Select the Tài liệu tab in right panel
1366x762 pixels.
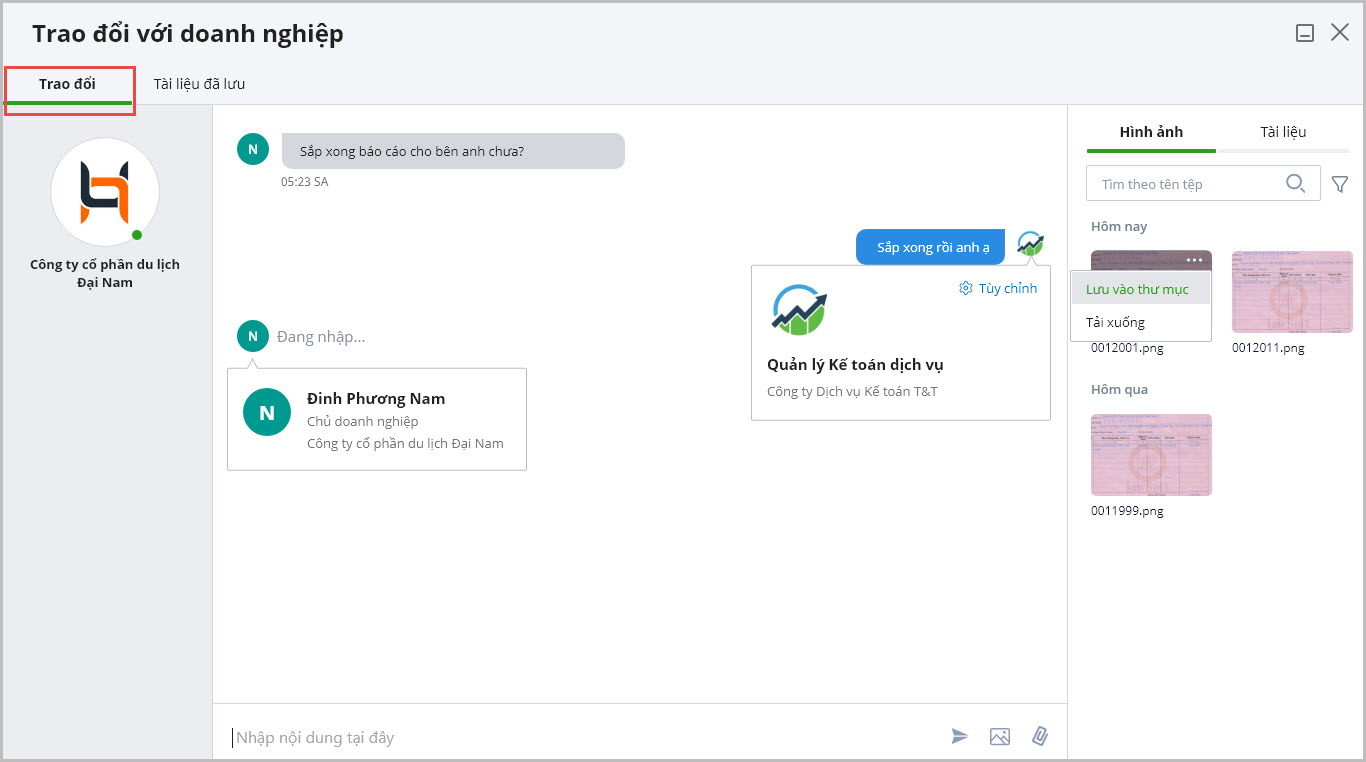click(1283, 132)
